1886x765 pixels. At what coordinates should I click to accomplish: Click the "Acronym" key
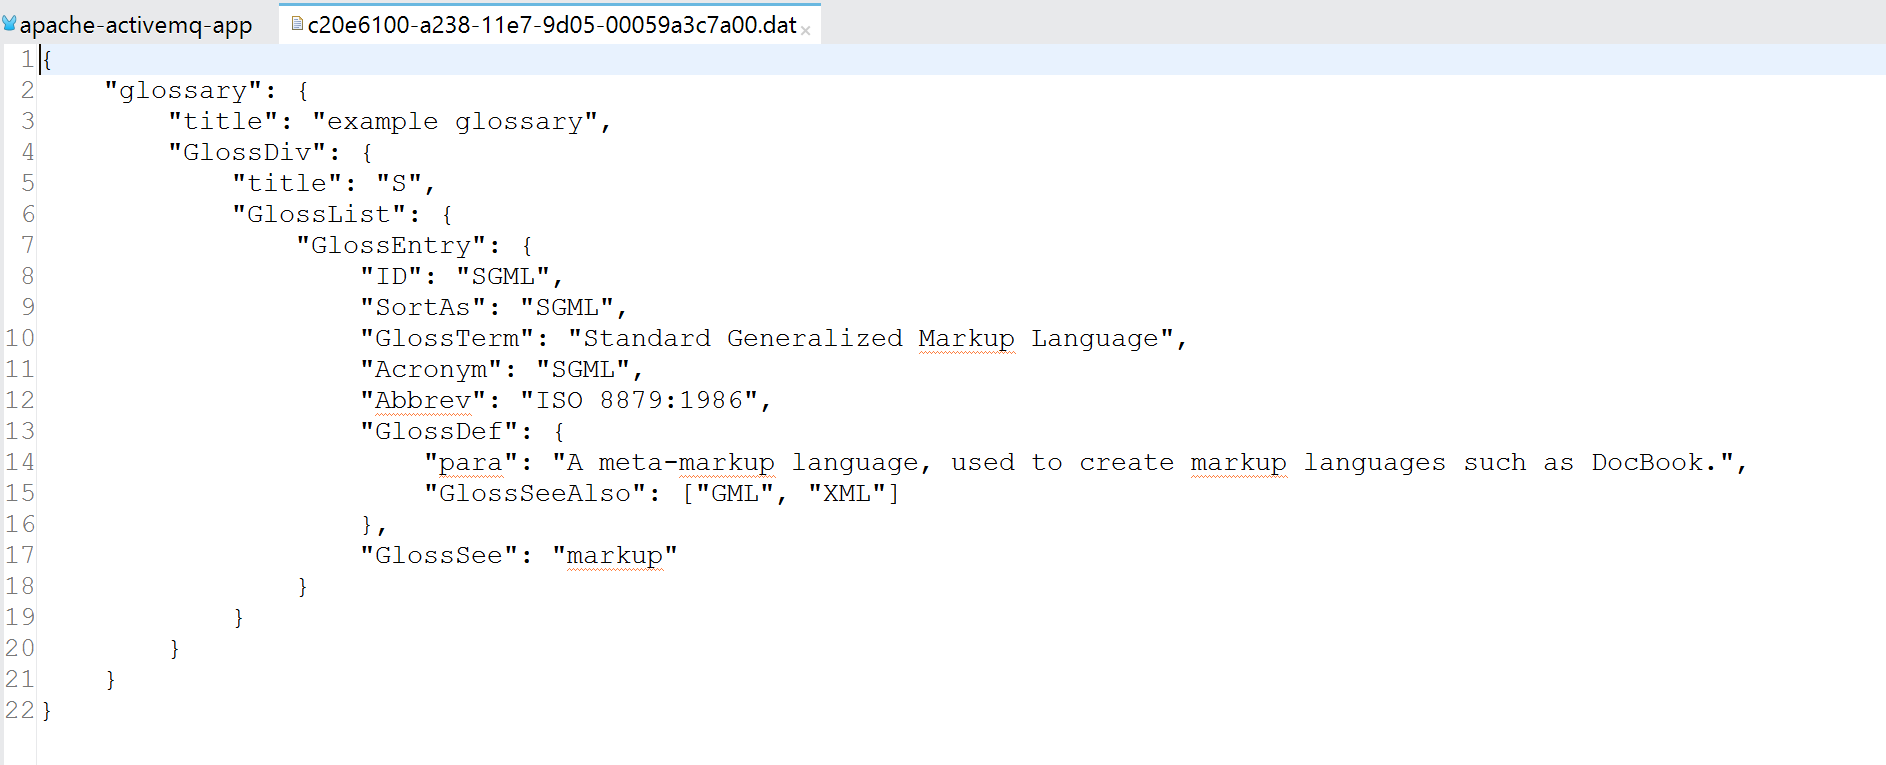pyautogui.click(x=431, y=370)
